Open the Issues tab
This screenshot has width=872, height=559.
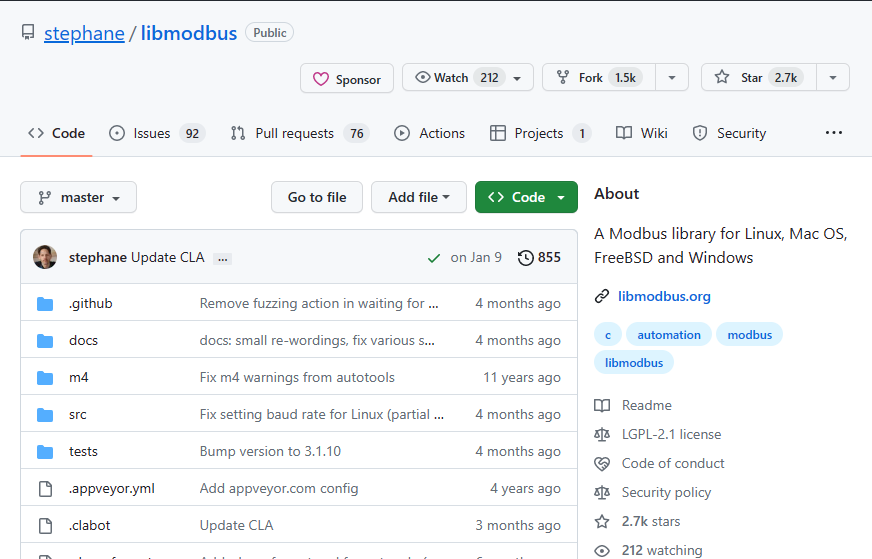point(157,133)
